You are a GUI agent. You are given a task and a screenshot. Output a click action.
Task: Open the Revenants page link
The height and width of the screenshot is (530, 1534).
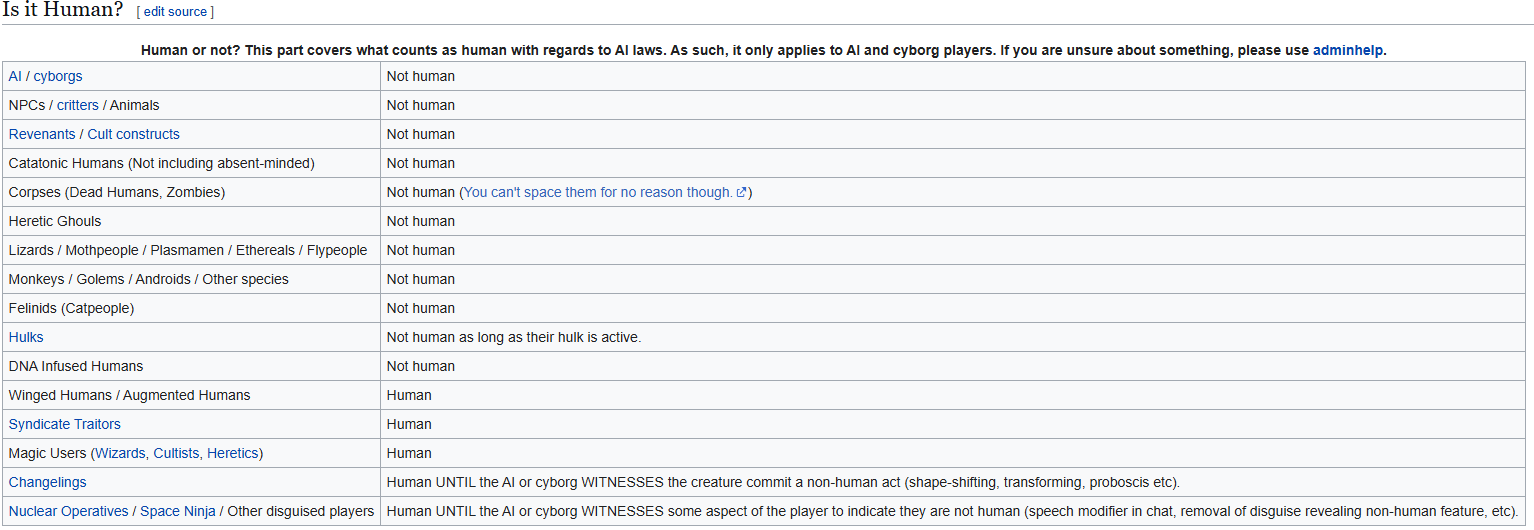coord(42,134)
